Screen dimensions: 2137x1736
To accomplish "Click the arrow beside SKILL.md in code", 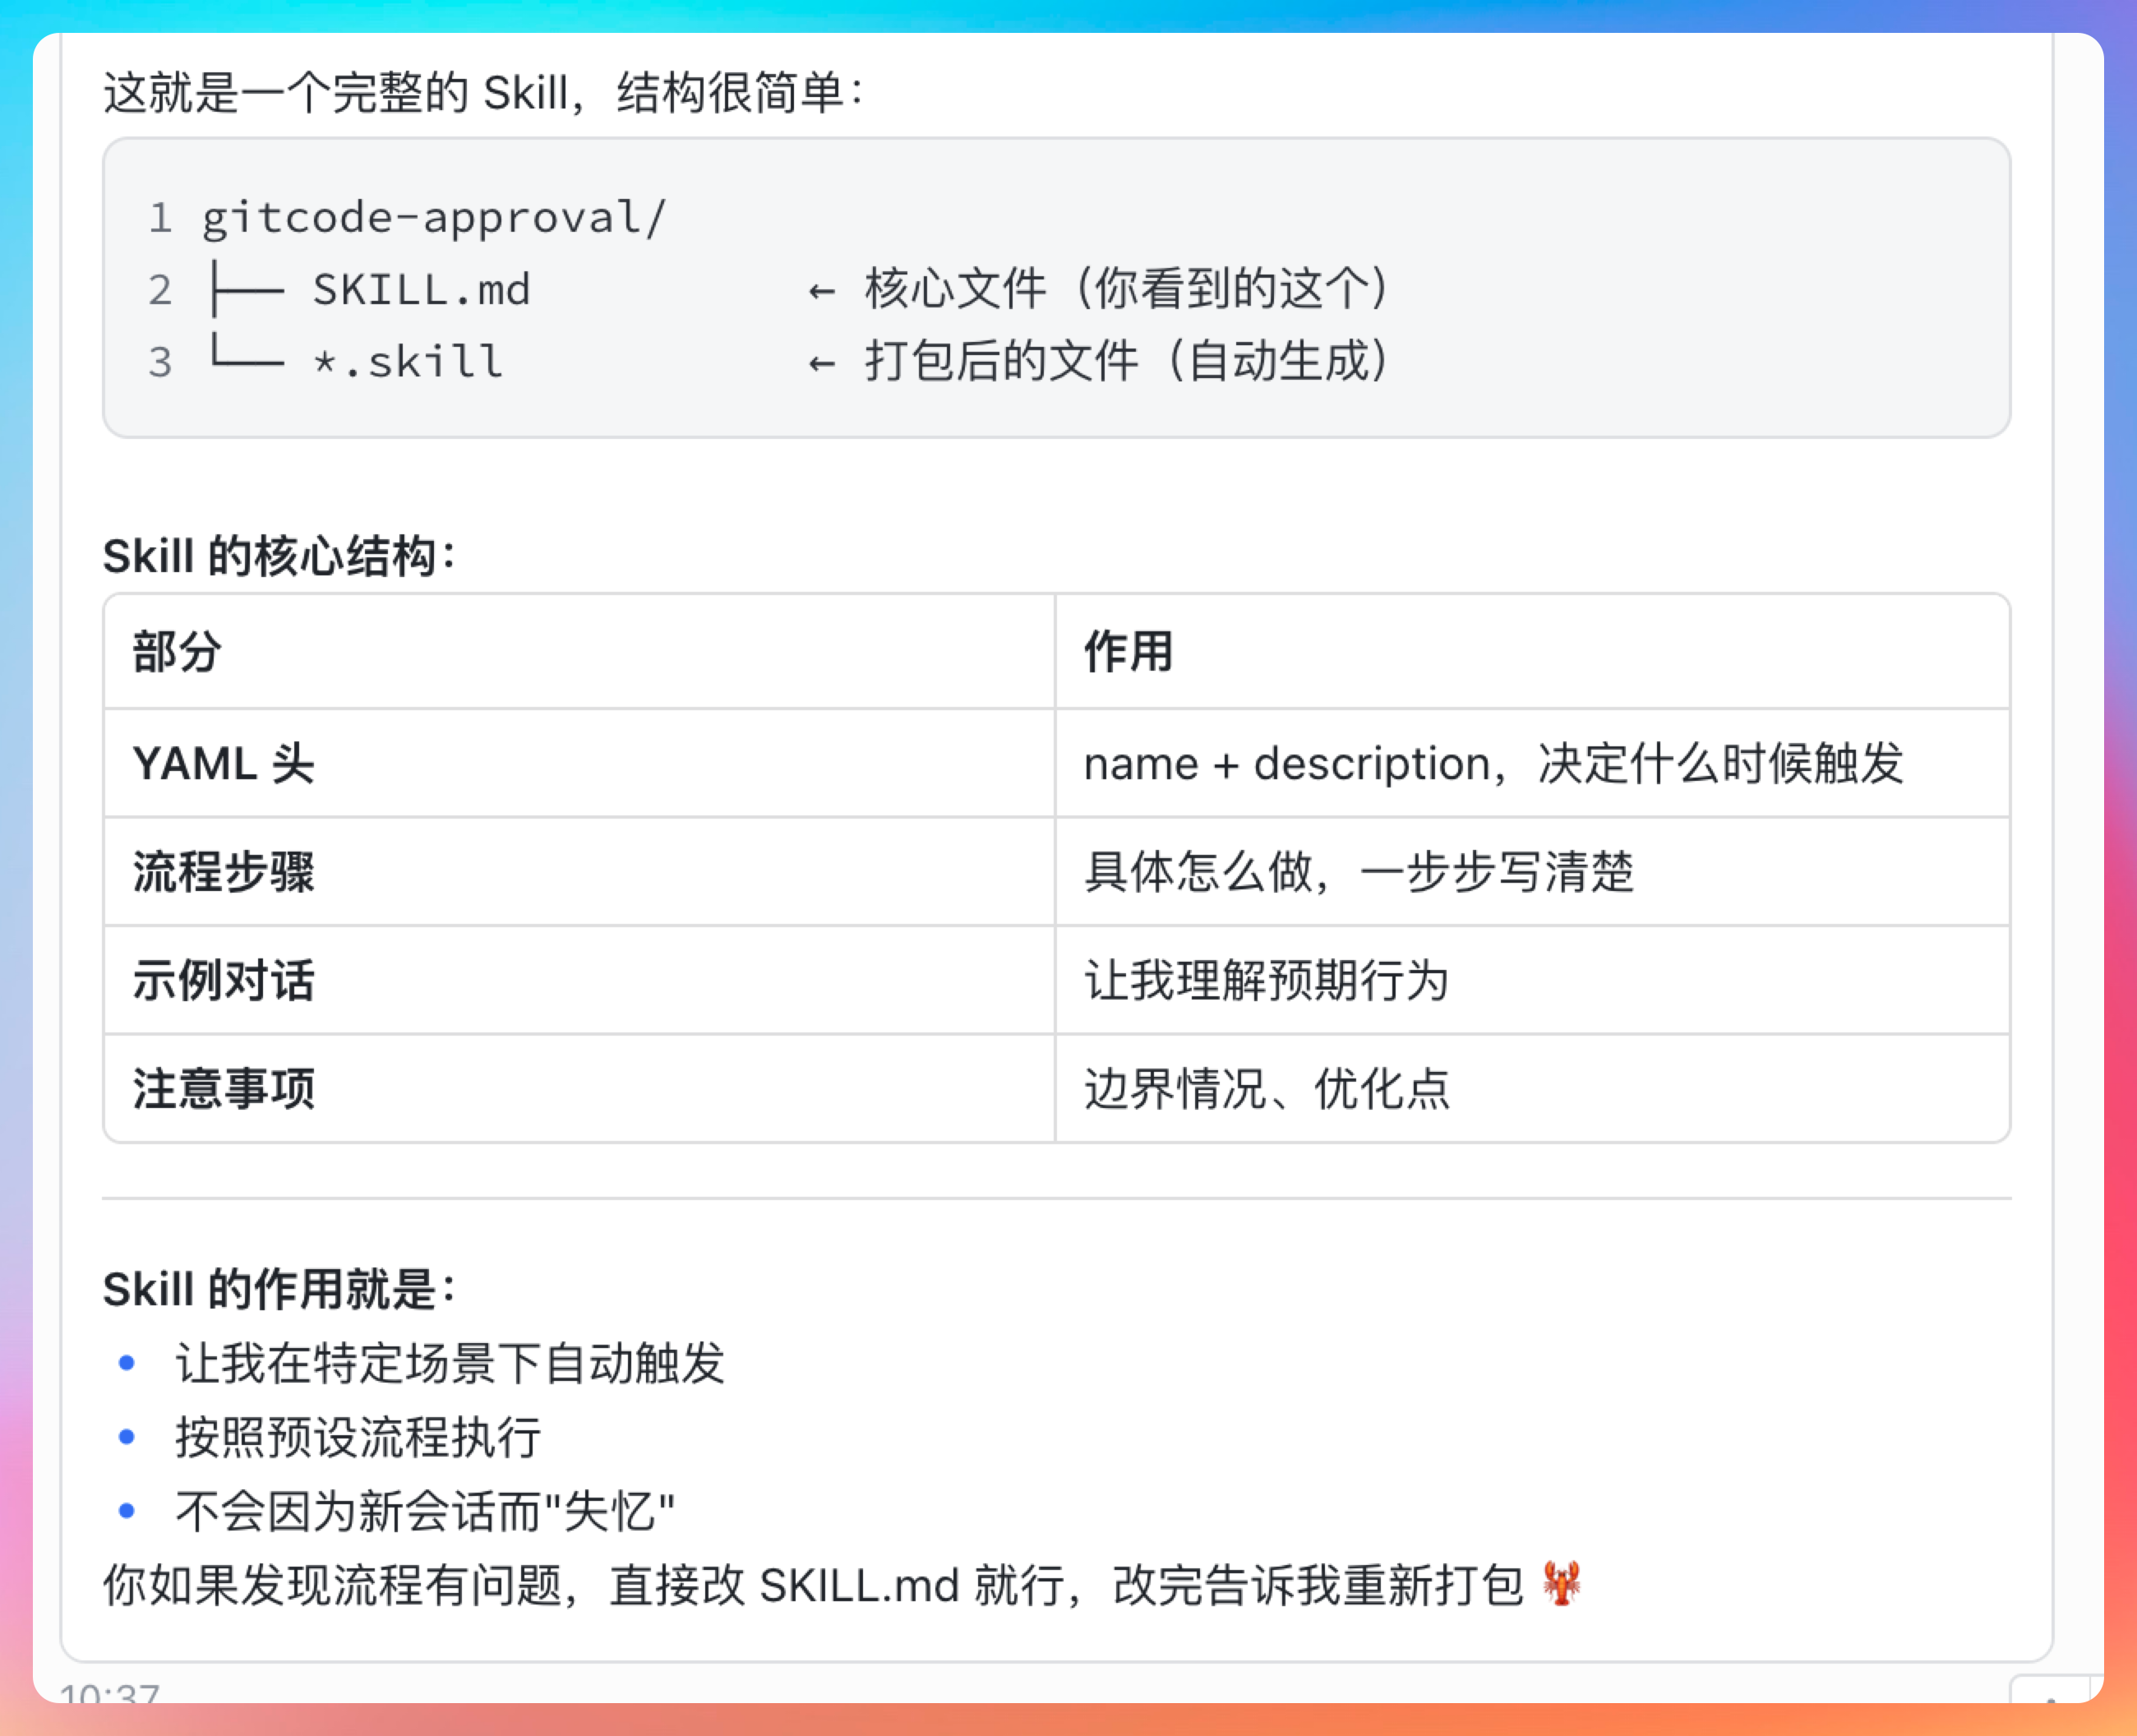I will tap(822, 291).
